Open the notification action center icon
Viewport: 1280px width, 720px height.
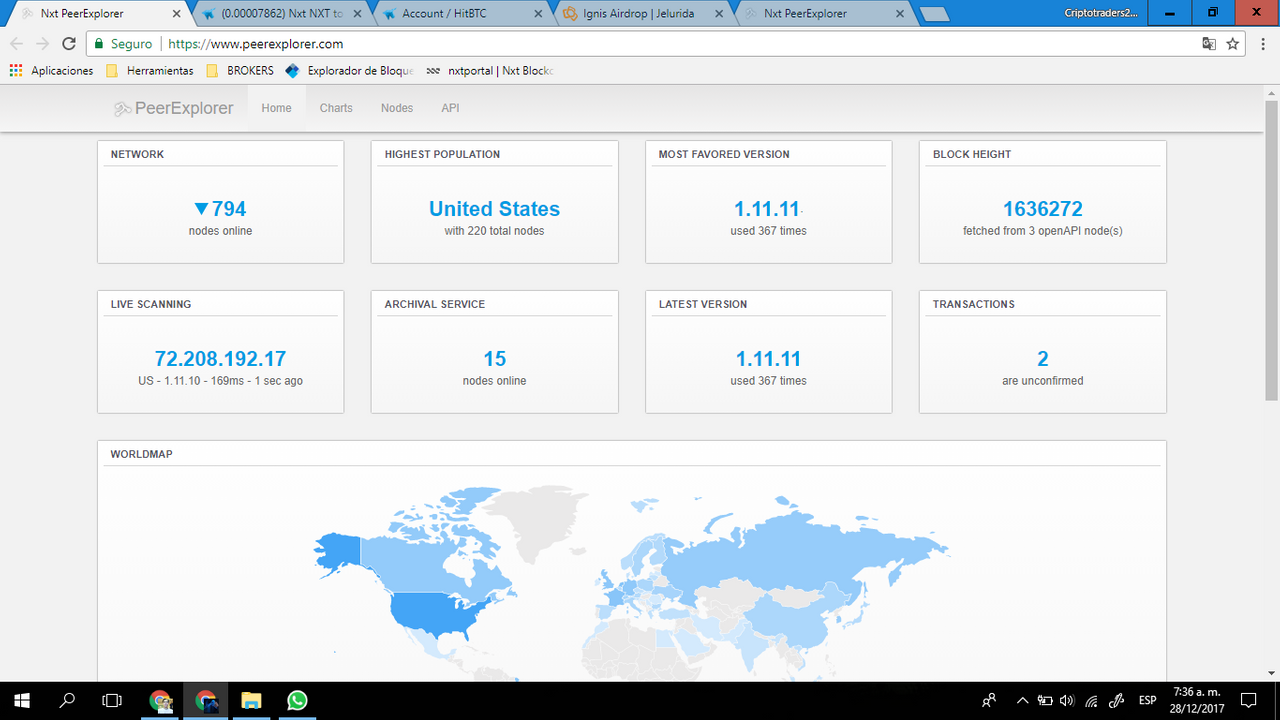1248,700
